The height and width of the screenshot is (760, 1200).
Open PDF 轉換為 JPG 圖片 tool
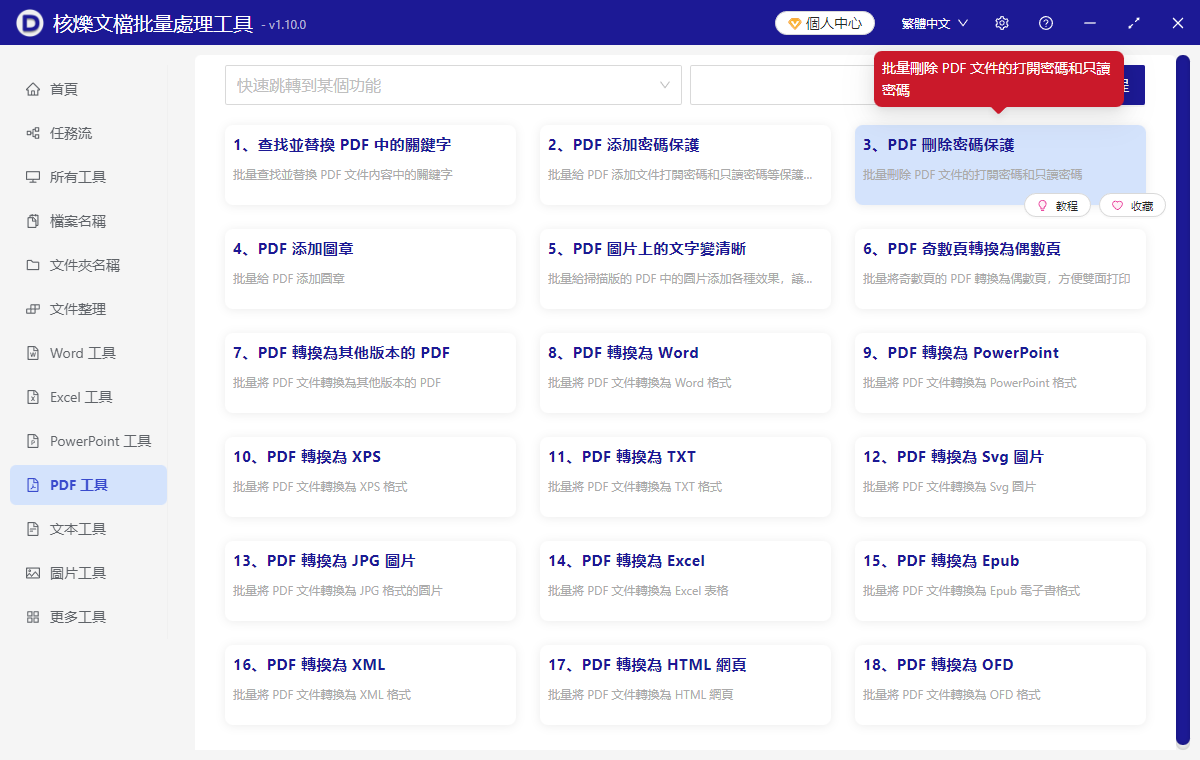coord(371,581)
